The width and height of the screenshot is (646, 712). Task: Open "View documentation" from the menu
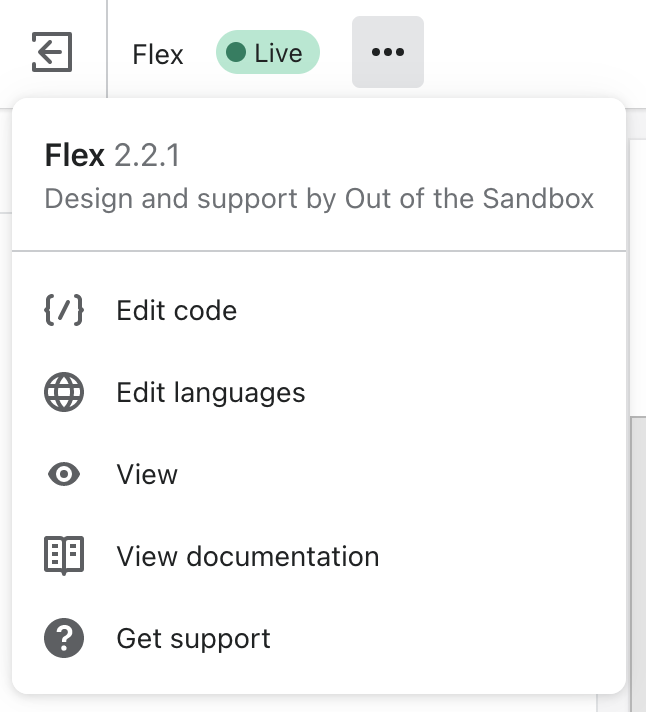coord(248,556)
